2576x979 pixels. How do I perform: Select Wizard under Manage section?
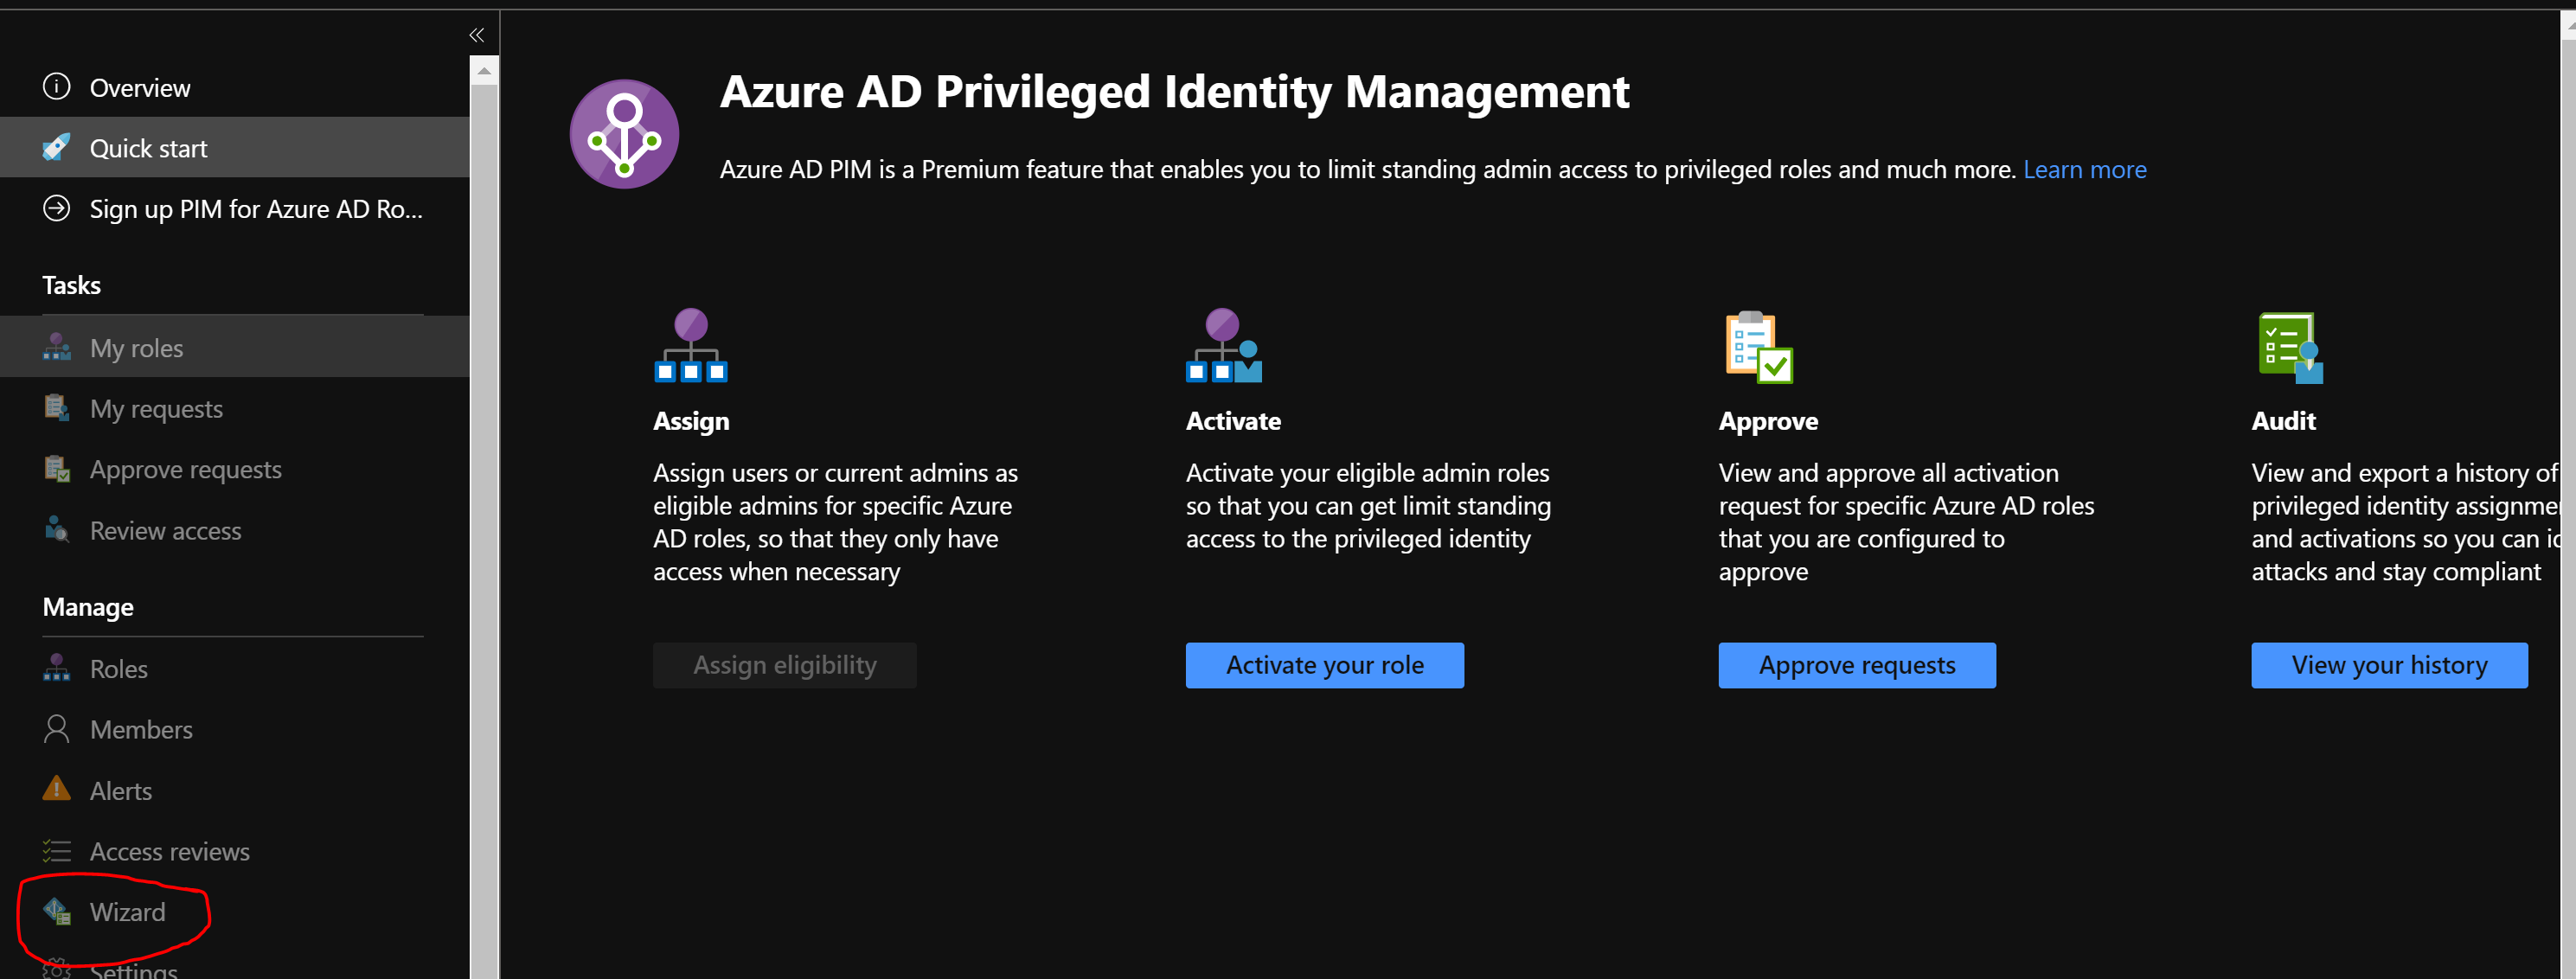coord(127,912)
